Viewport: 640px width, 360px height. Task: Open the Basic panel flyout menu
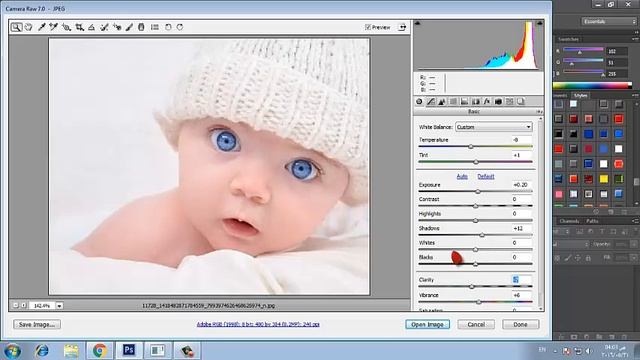coord(539,112)
